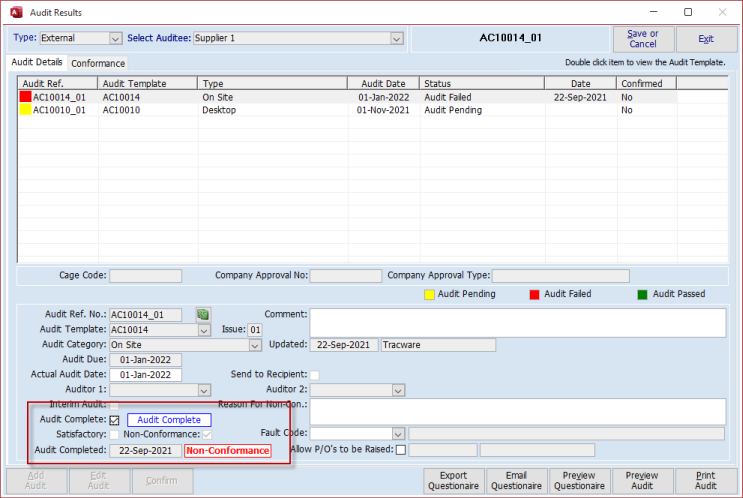The height and width of the screenshot is (498, 743).
Task: Click the Audit Completed date field
Action: pyautogui.click(x=145, y=451)
